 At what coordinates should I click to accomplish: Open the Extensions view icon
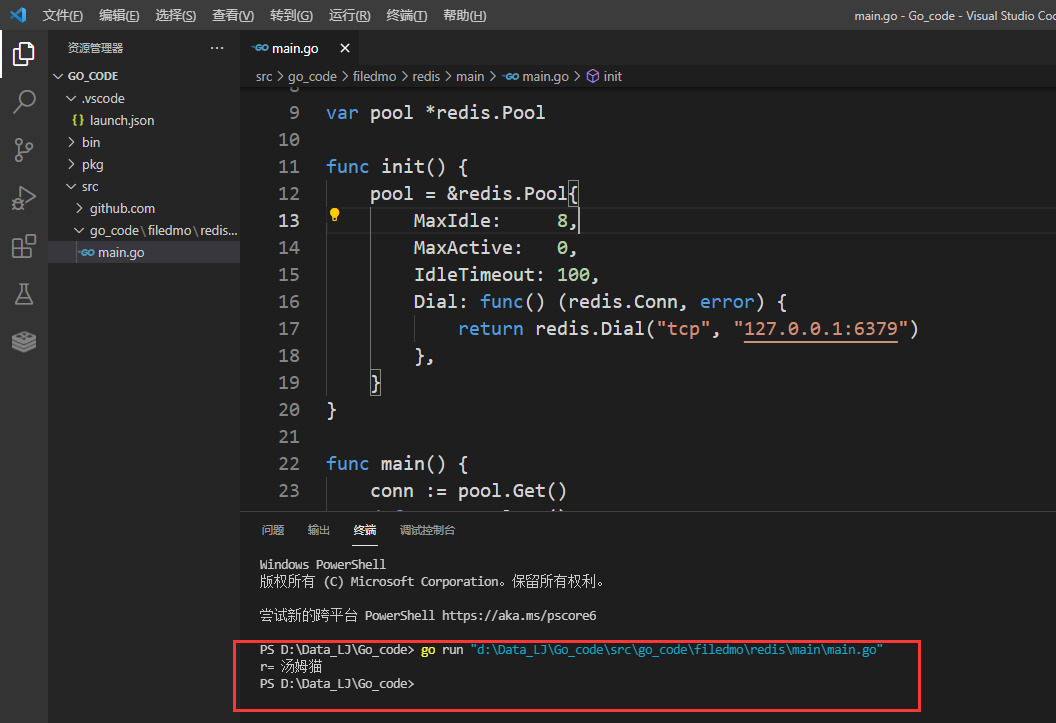pyautogui.click(x=24, y=246)
